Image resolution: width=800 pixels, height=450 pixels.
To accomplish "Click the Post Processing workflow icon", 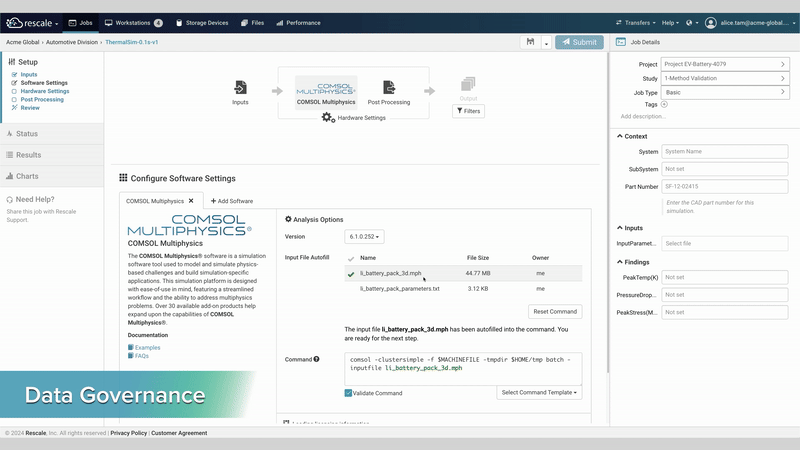I will [x=389, y=88].
